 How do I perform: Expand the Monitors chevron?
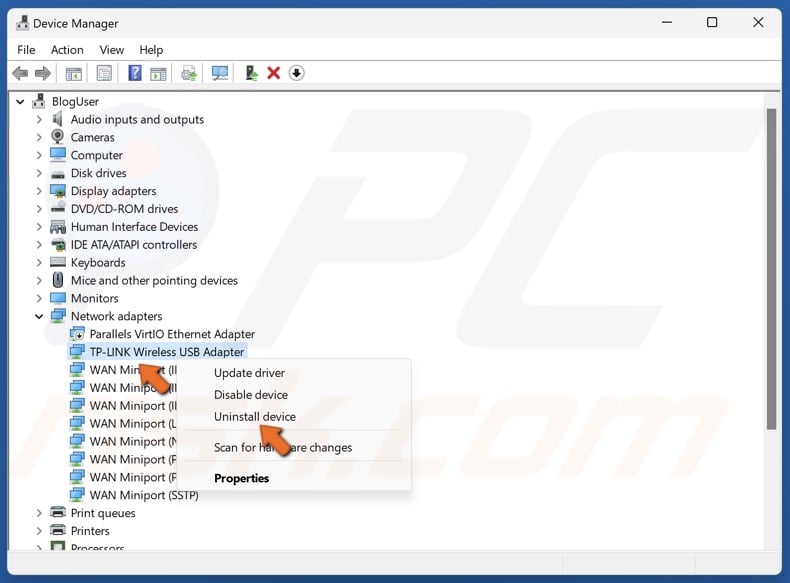click(x=39, y=298)
